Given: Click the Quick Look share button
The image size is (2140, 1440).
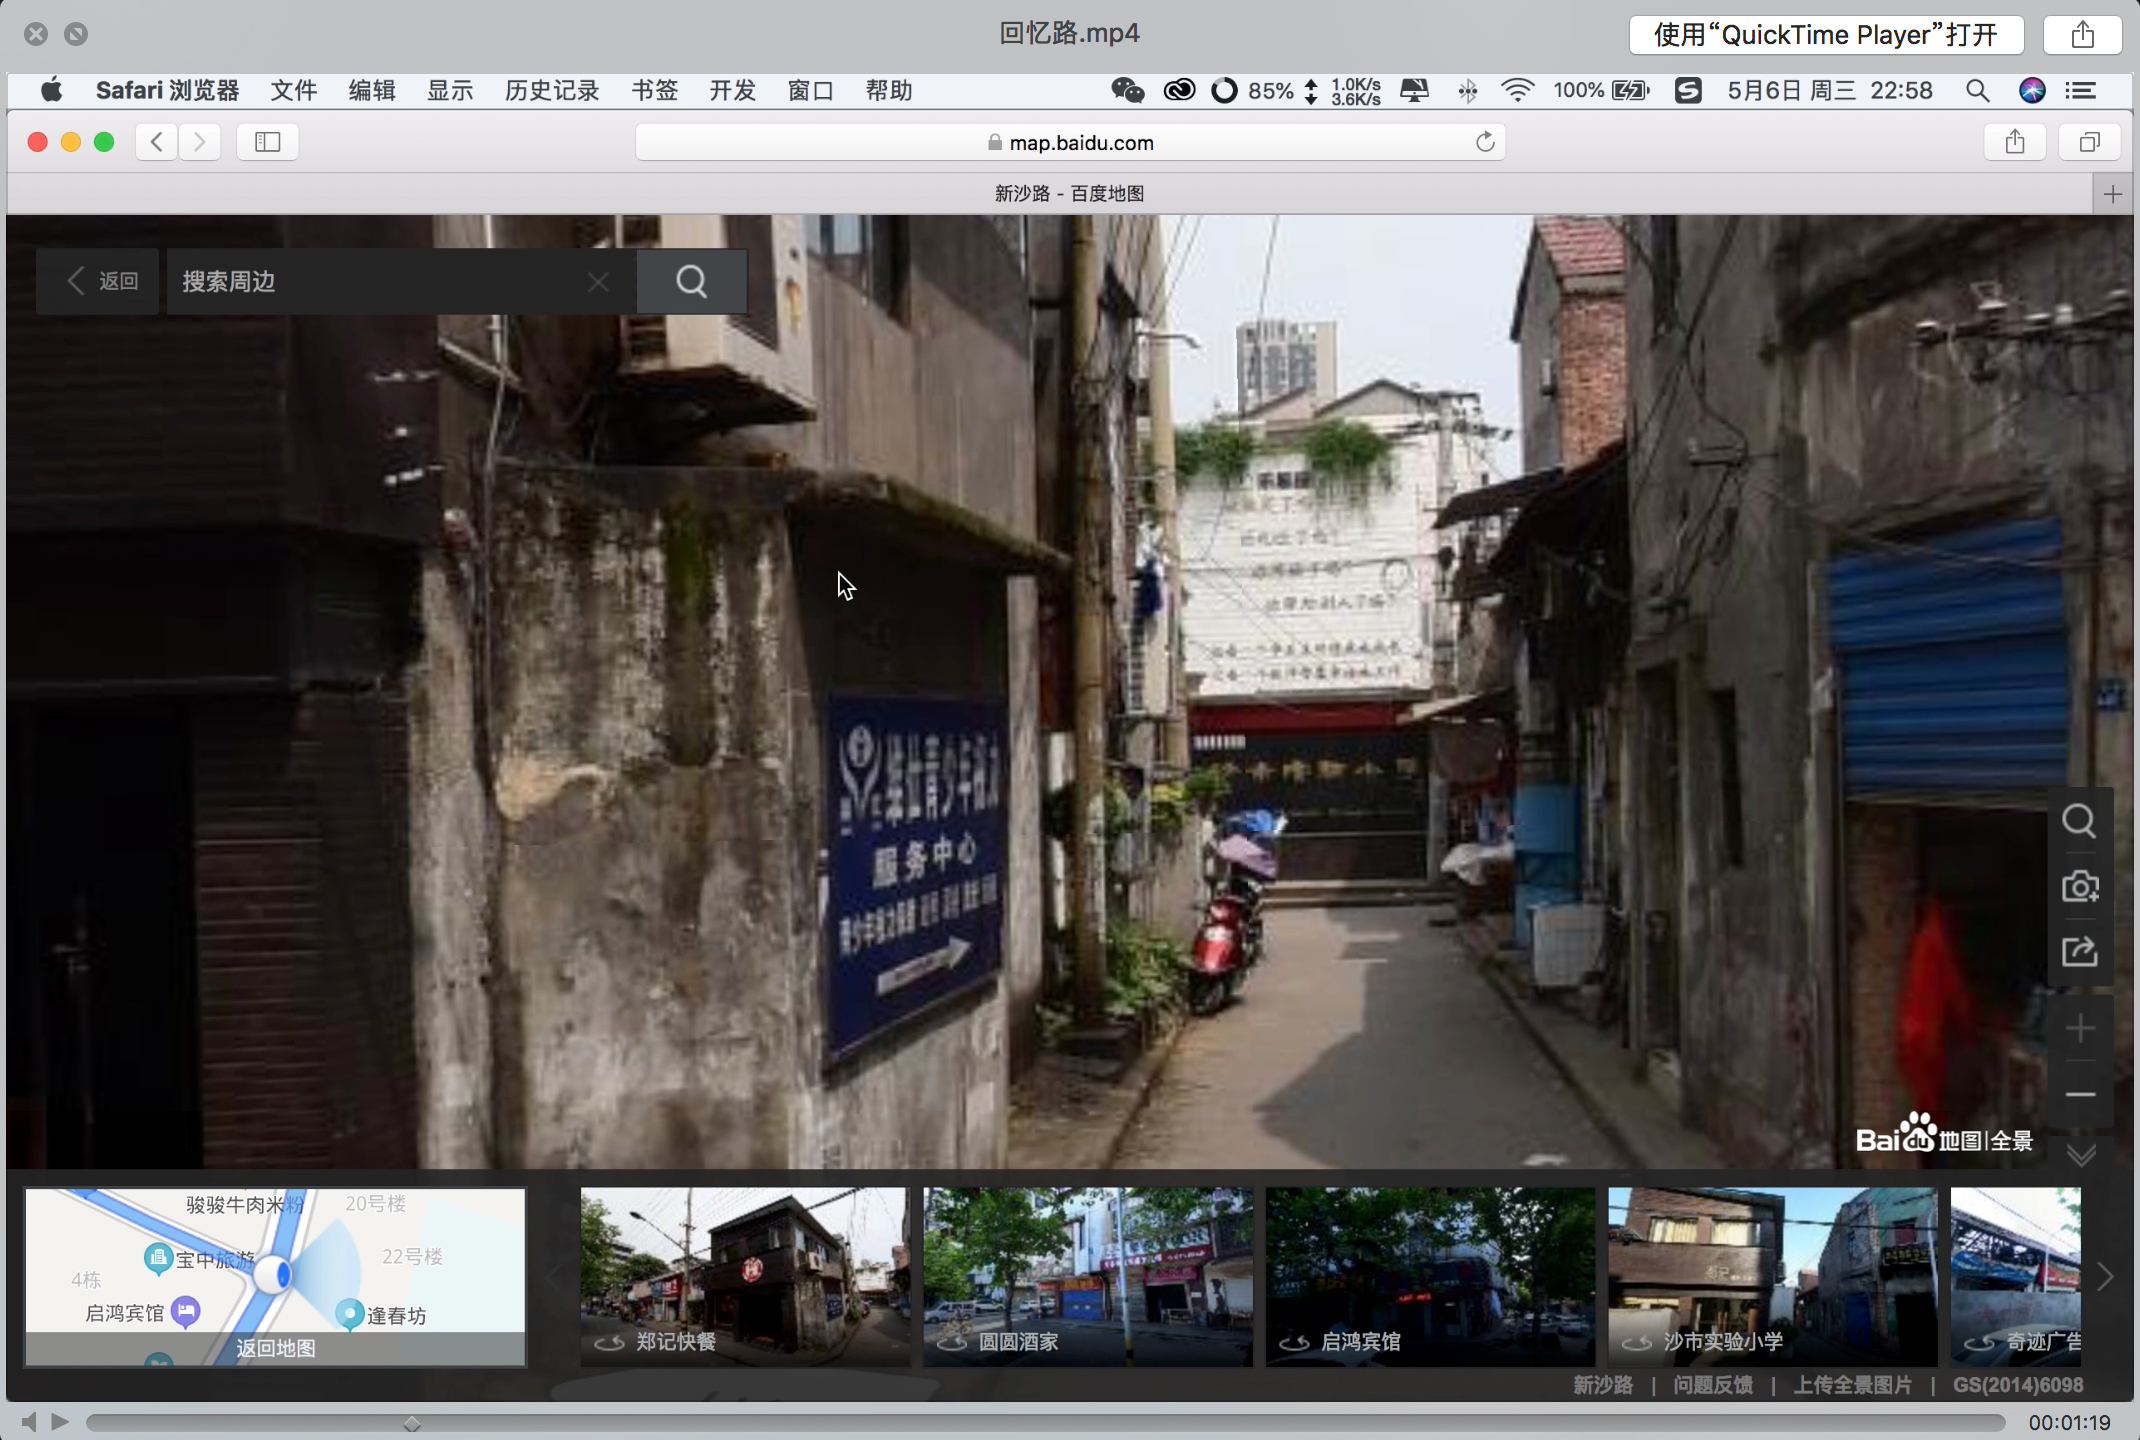Looking at the screenshot, I should point(2082,35).
